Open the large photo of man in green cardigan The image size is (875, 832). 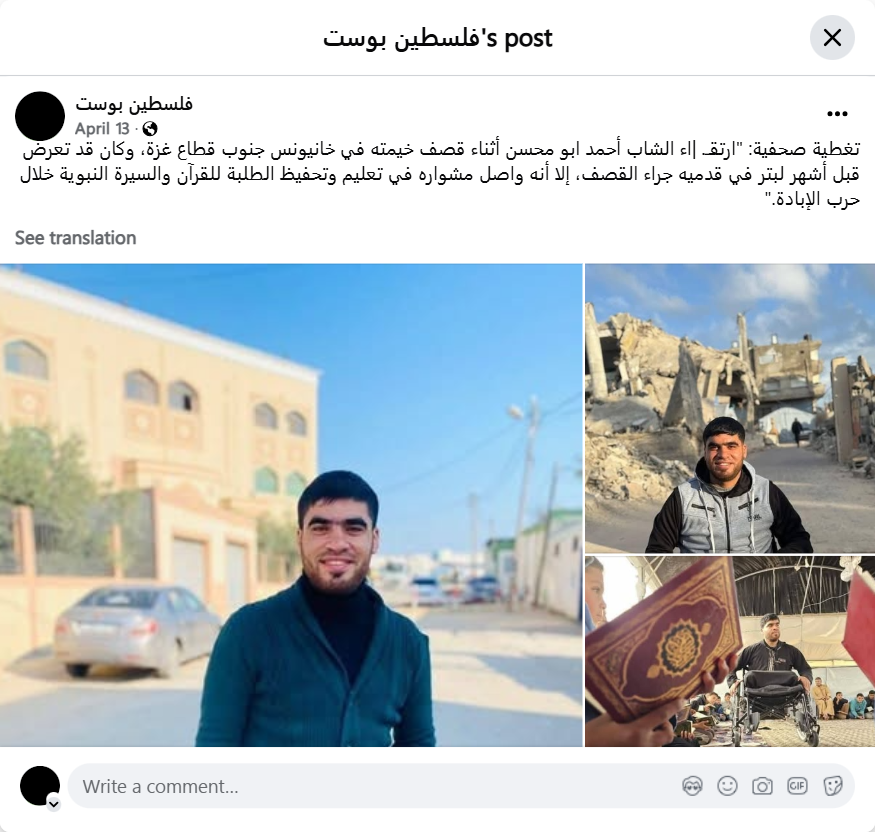[x=291, y=505]
